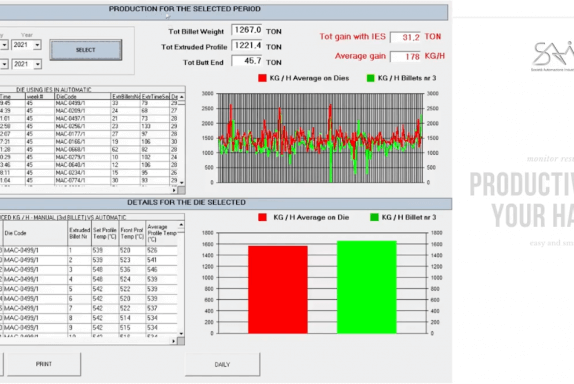Click the DieCode column header in the upper table
The height and width of the screenshot is (384, 574).
pos(82,97)
